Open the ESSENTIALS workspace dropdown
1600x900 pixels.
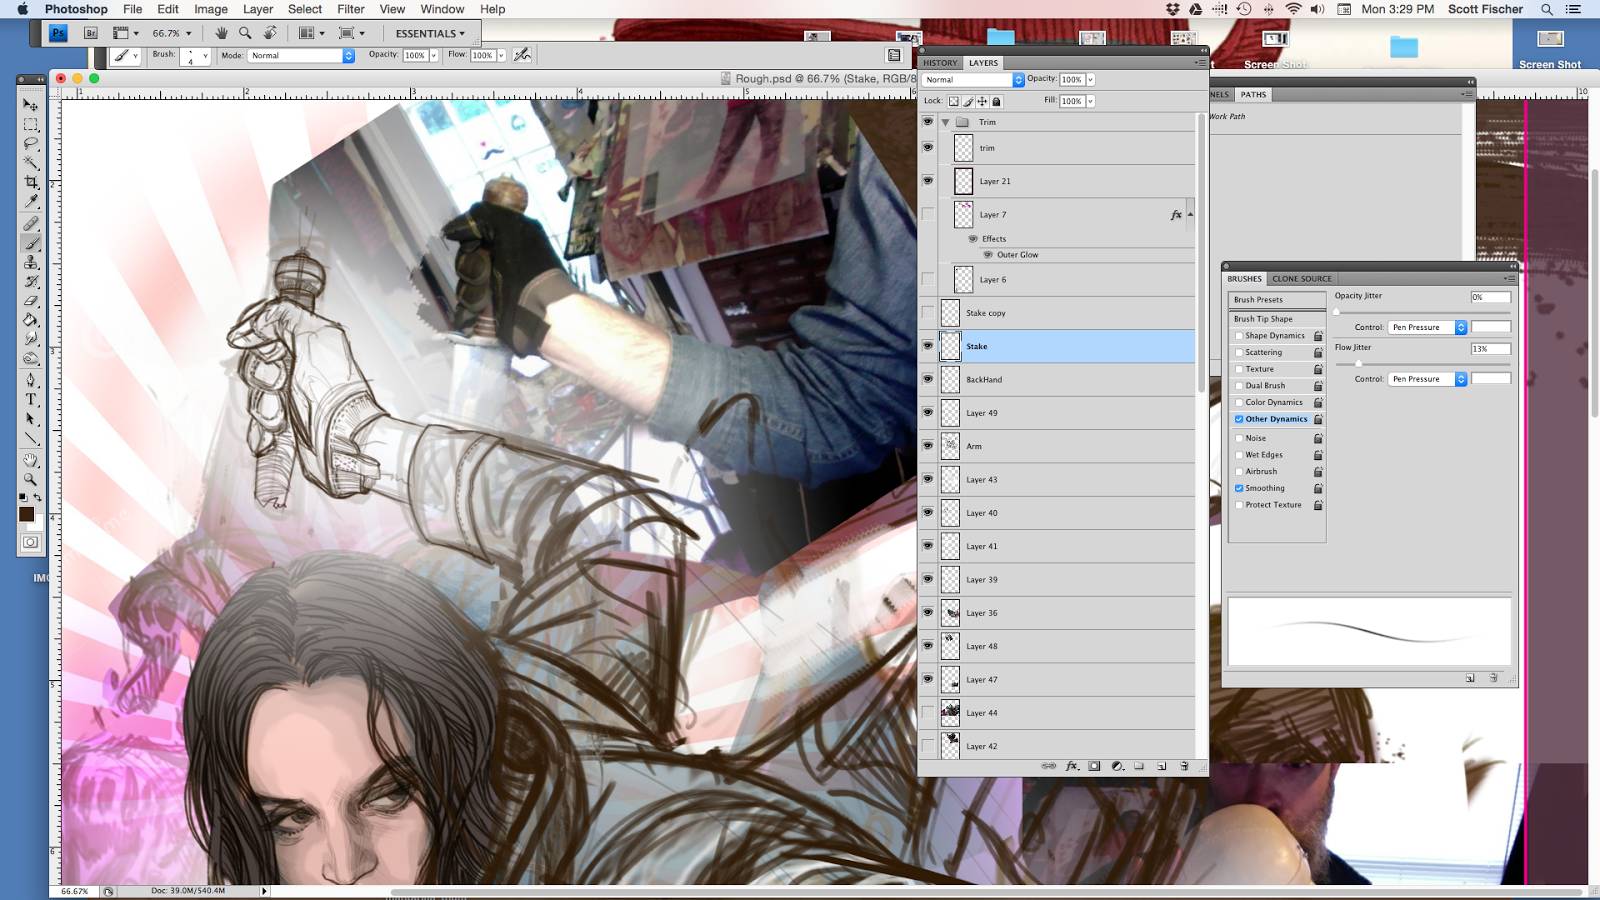(430, 33)
